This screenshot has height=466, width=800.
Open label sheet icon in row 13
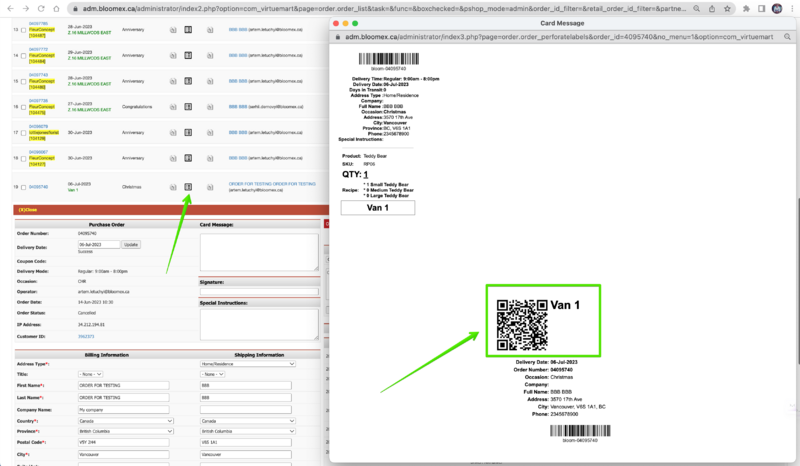(188, 30)
